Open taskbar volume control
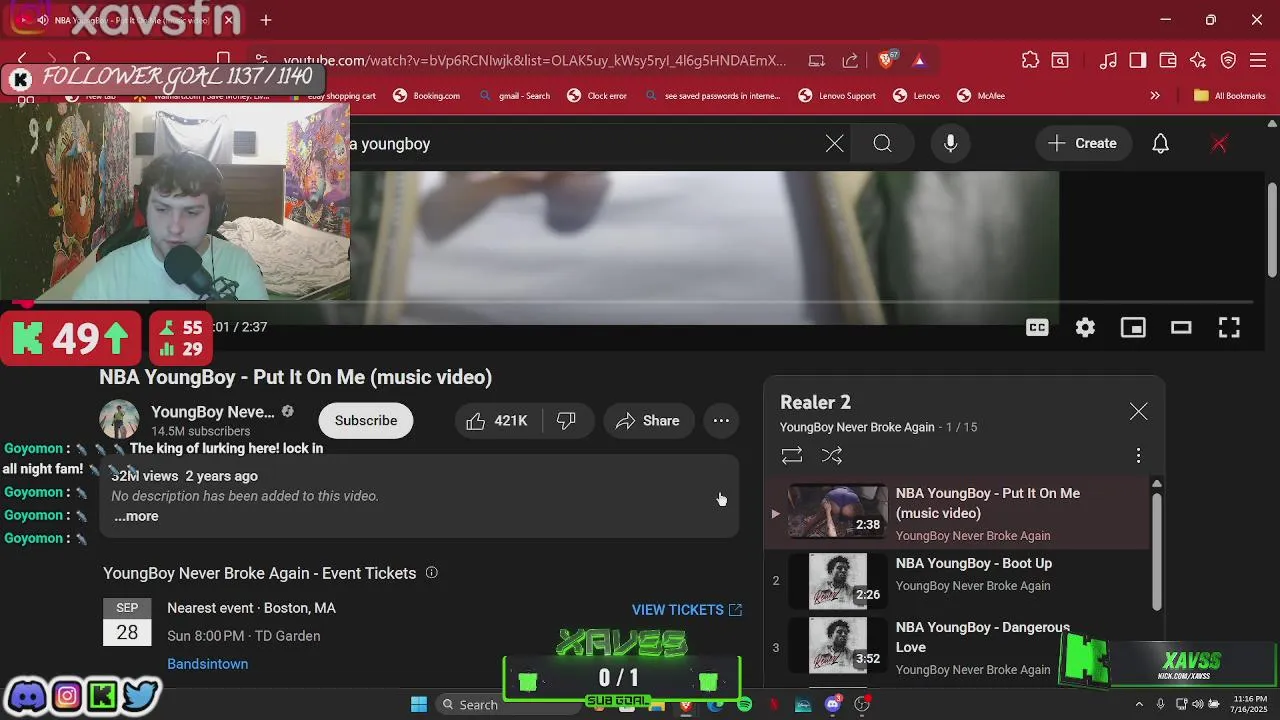Screen dimensions: 1280x720 1197,704
